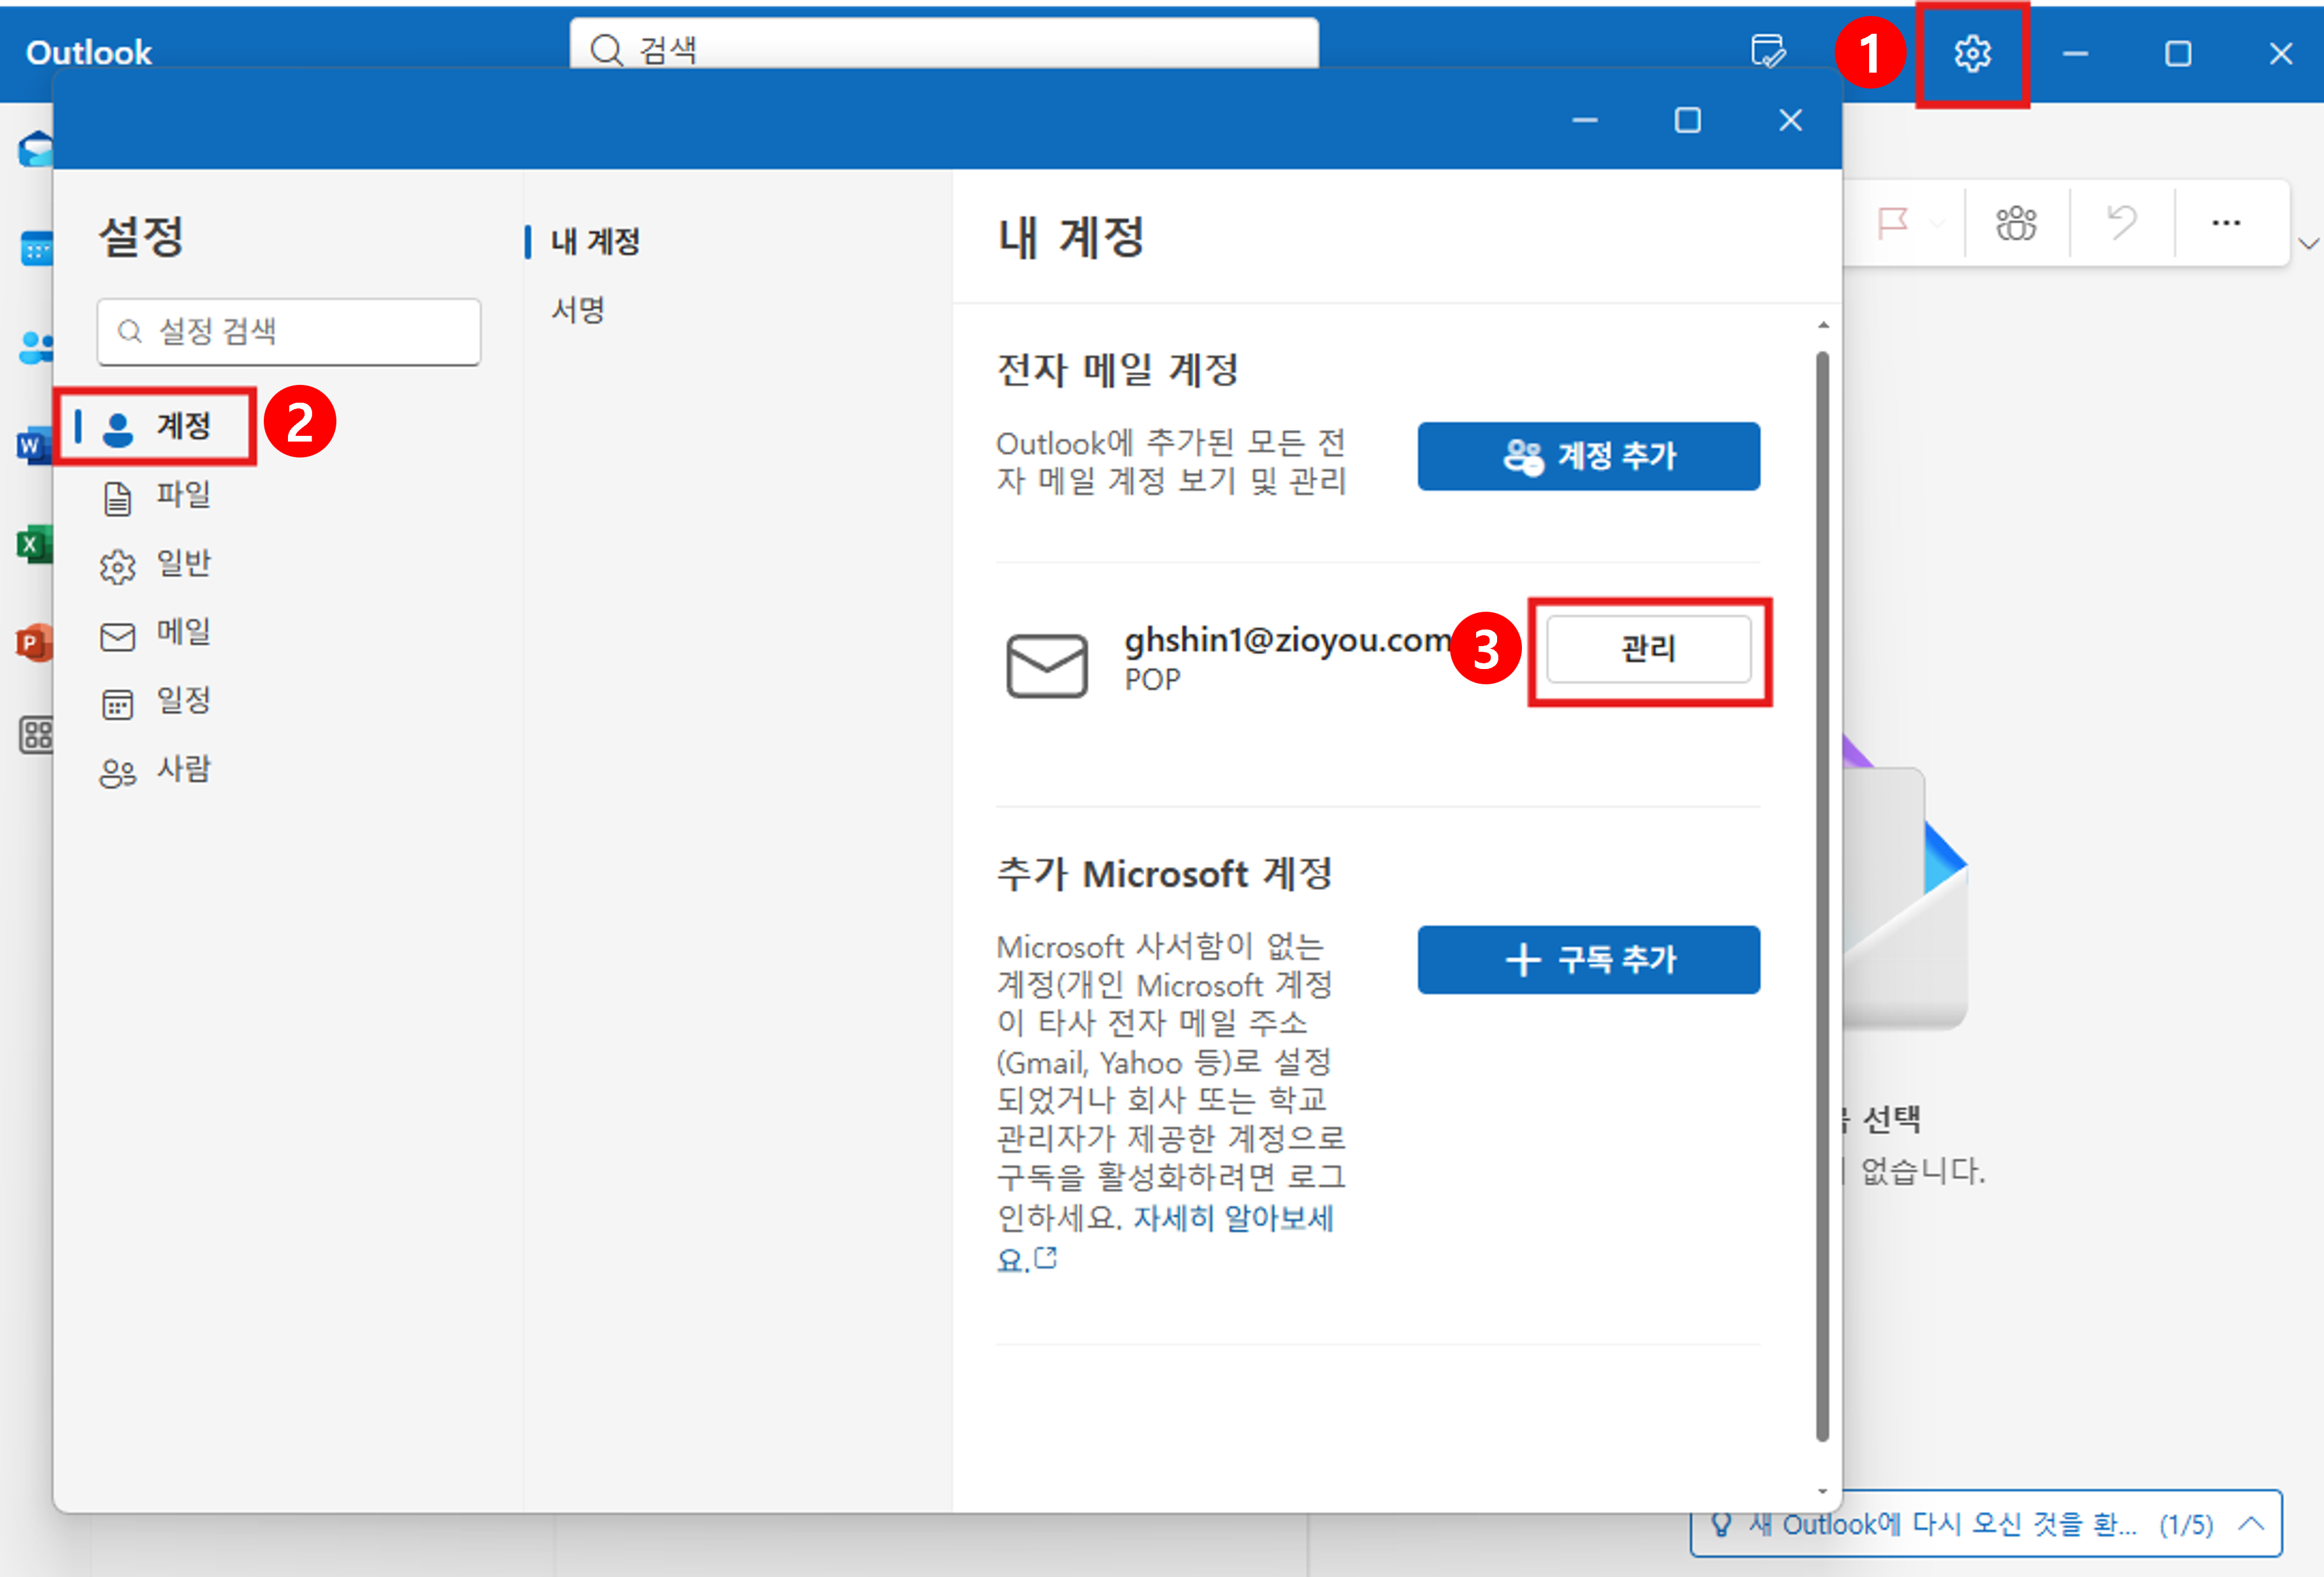This screenshot has width=2324, height=1577.
Task: Open People icon in left rail
Action: pos(36,347)
